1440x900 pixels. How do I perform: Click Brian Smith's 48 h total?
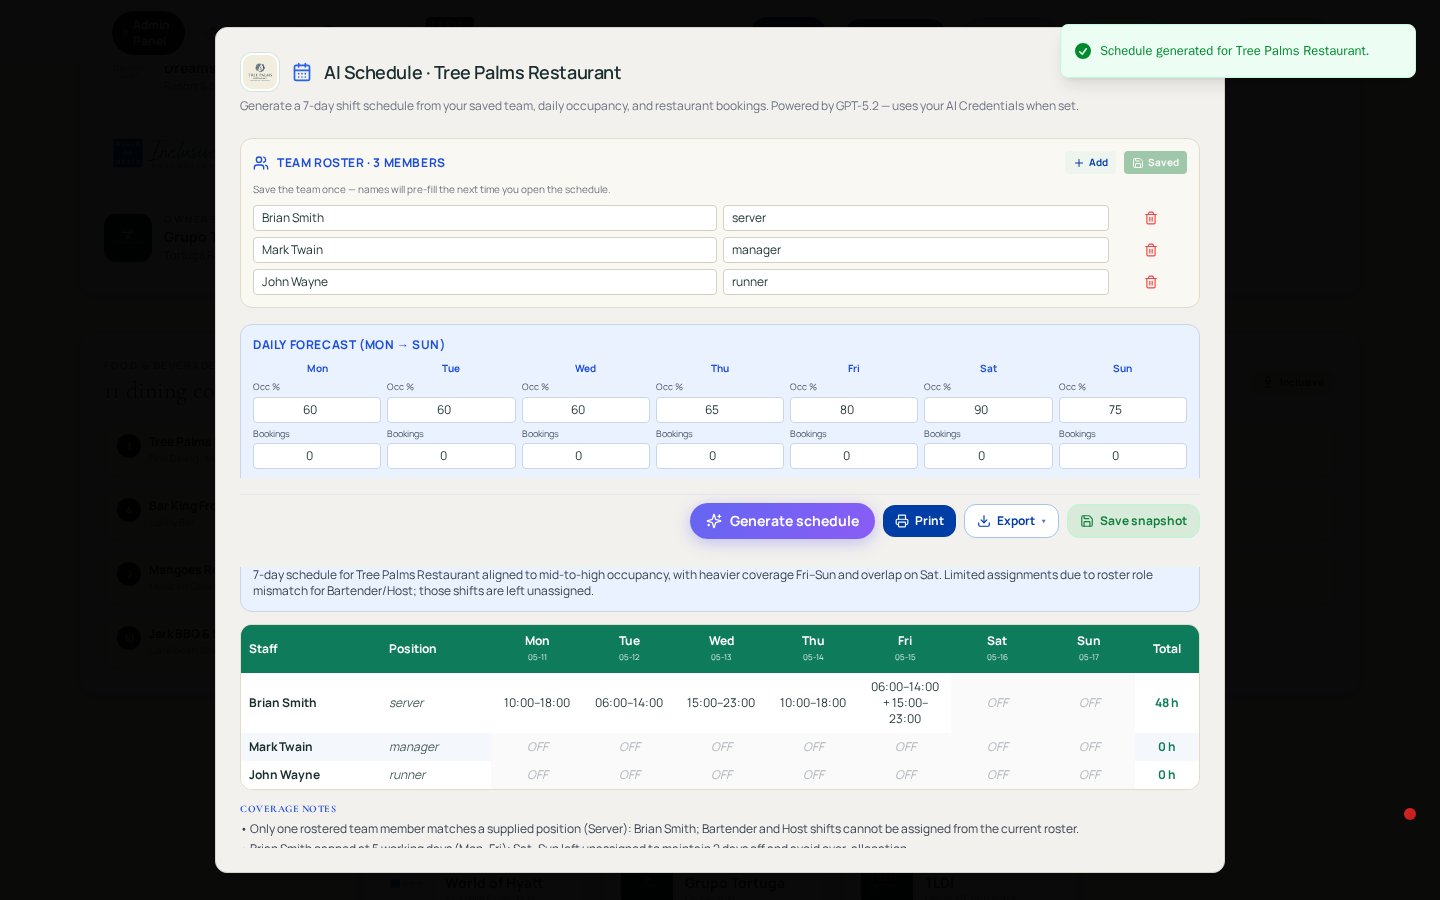tap(1167, 703)
